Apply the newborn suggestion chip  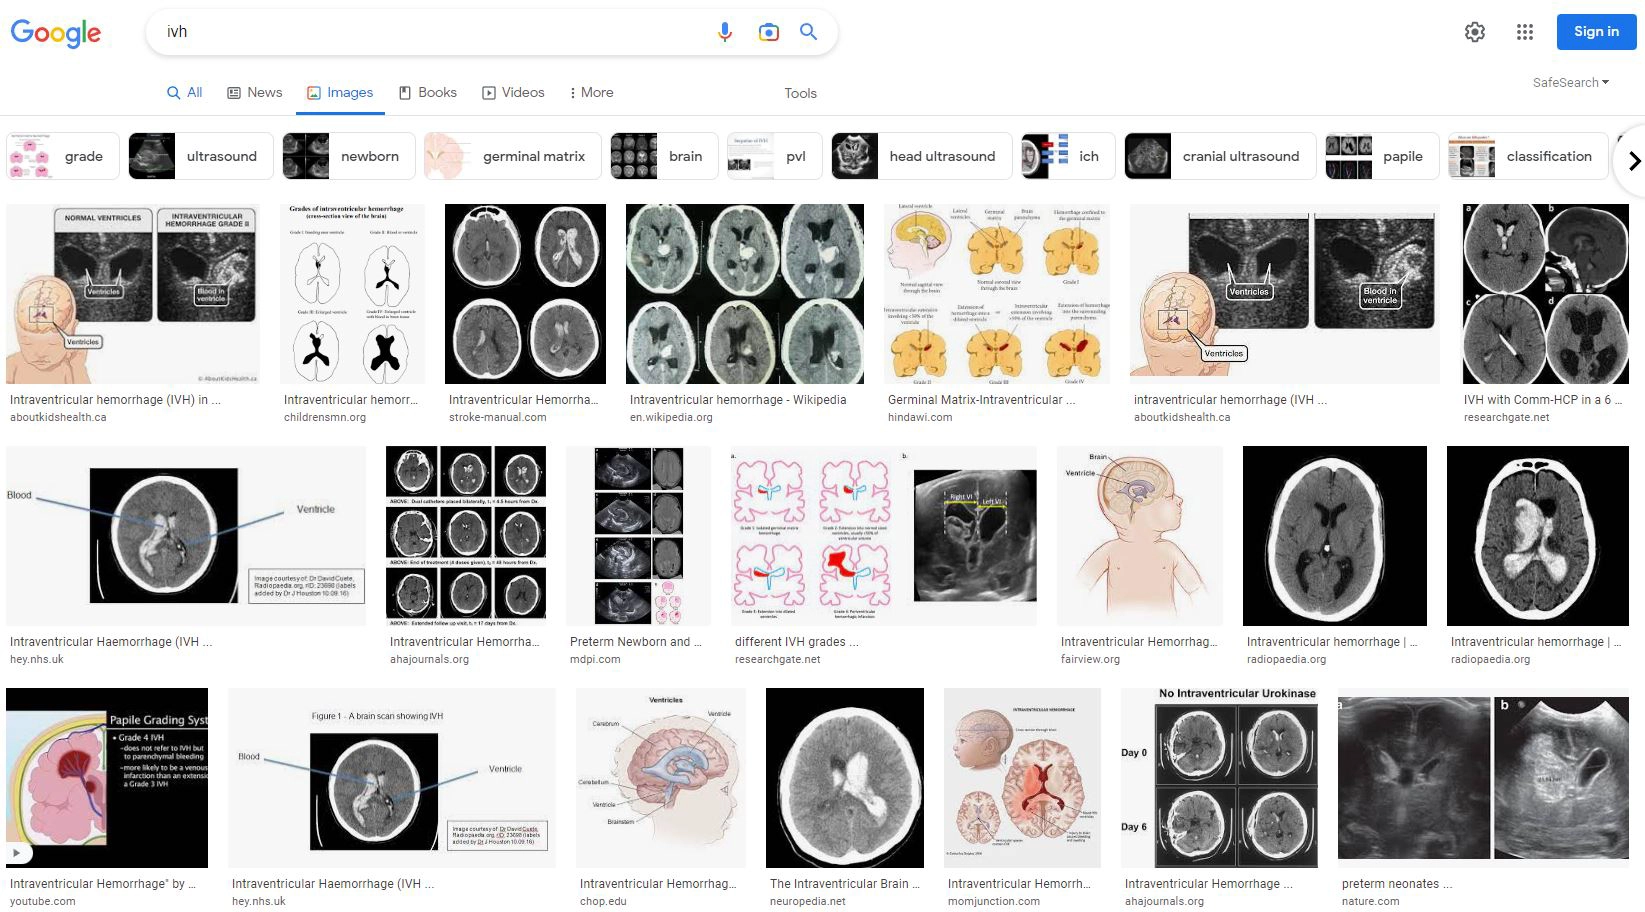348,156
